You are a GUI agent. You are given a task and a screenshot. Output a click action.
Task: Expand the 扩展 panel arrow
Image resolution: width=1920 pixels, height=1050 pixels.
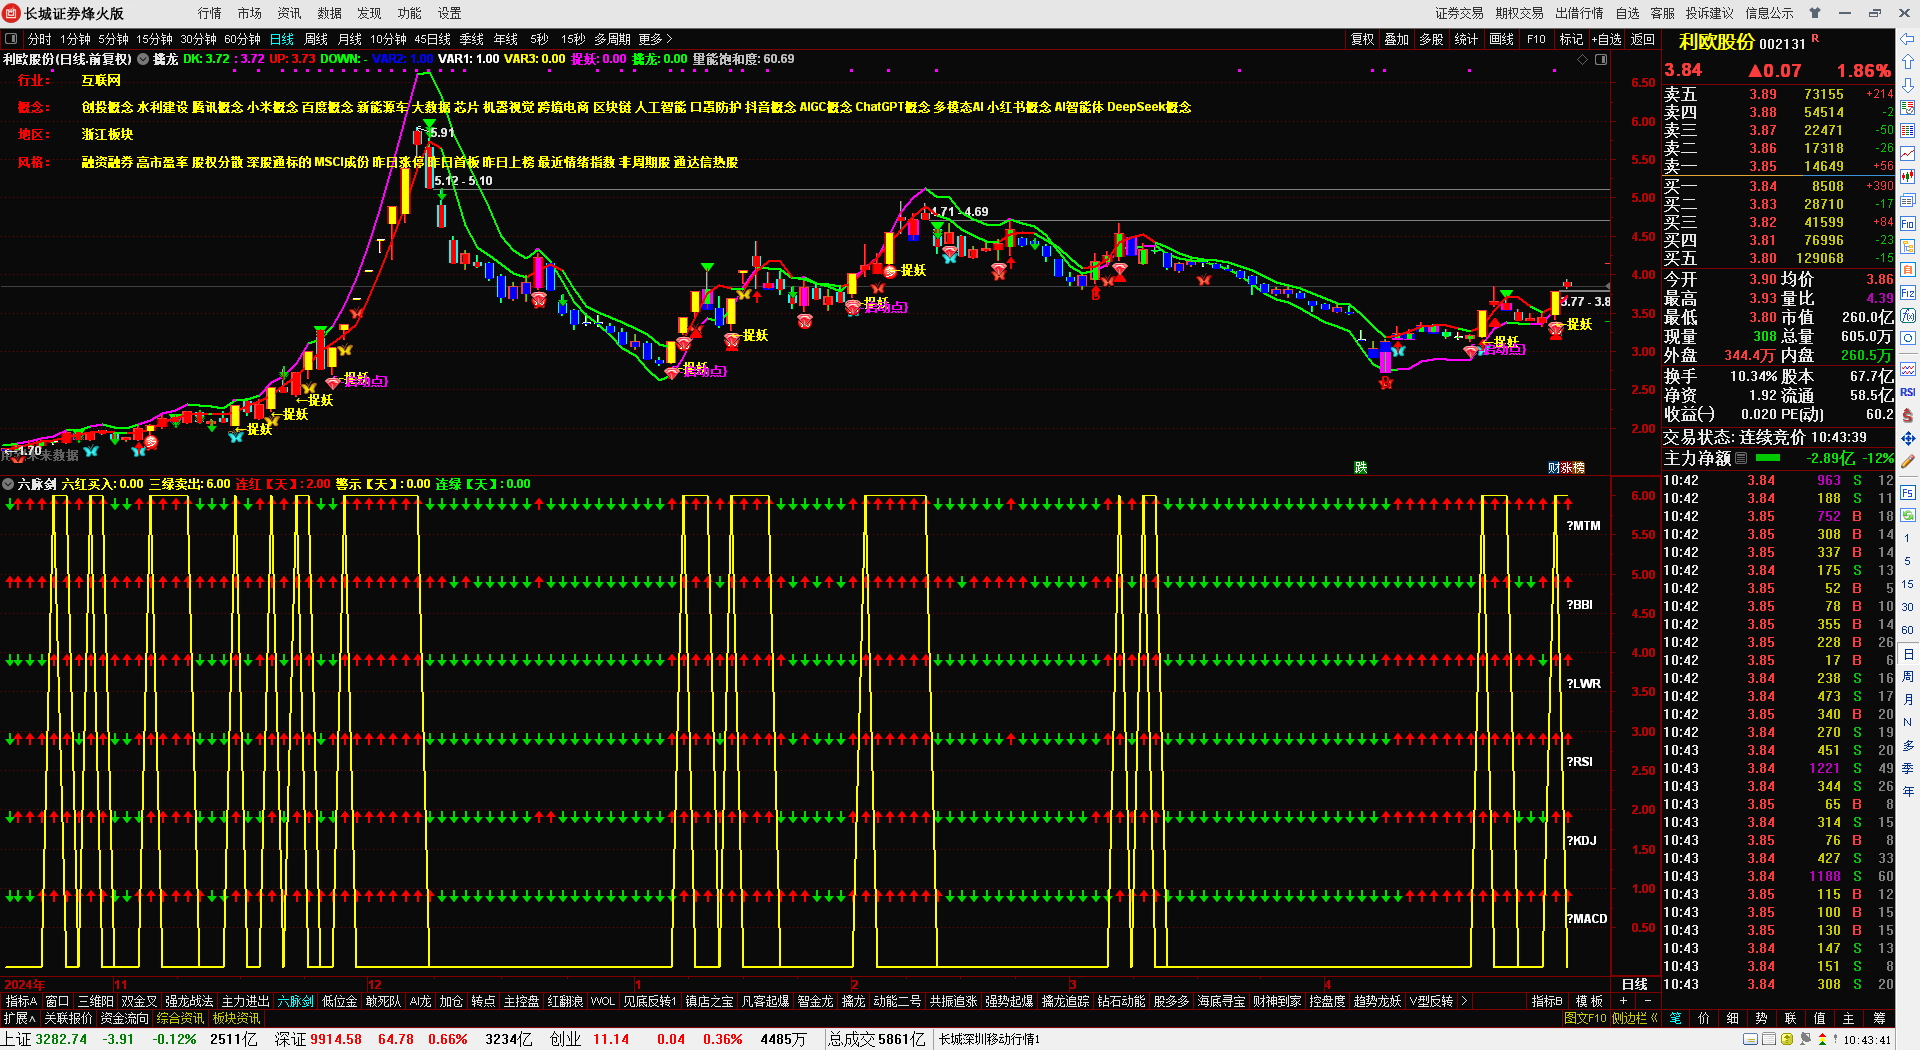(19, 1018)
